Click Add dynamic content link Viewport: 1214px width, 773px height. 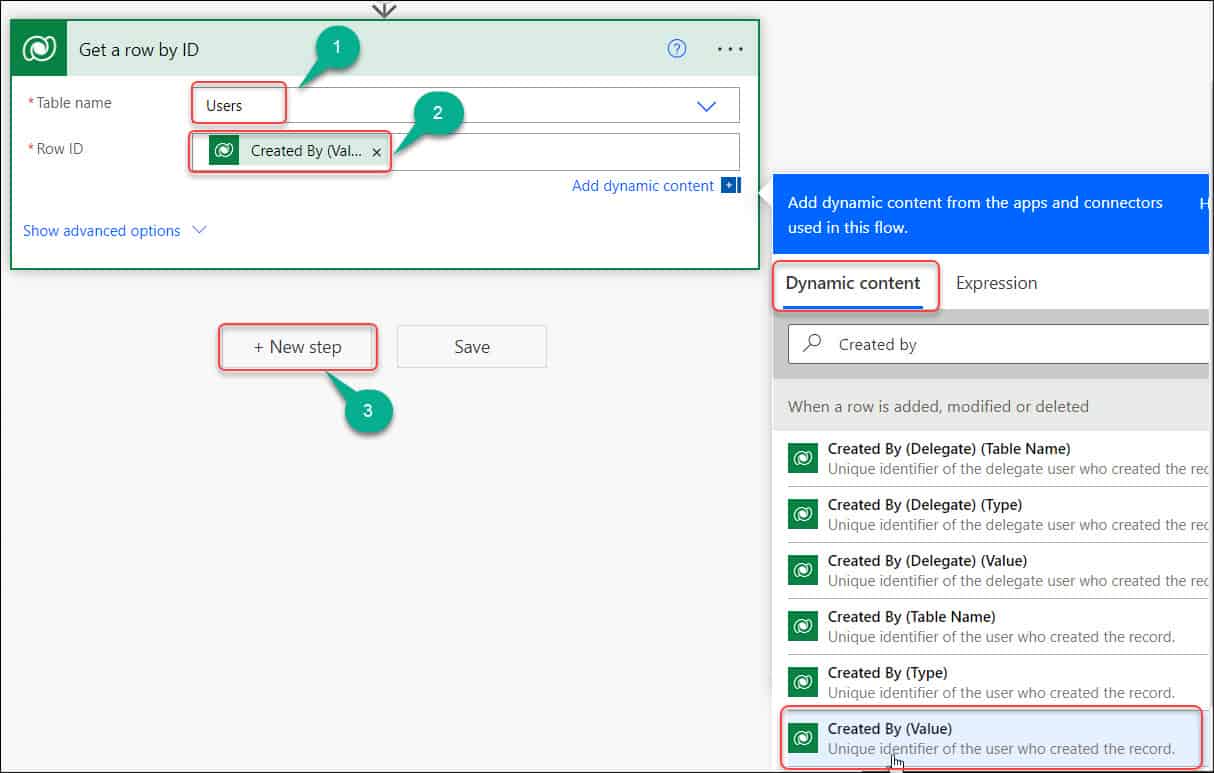tap(643, 185)
